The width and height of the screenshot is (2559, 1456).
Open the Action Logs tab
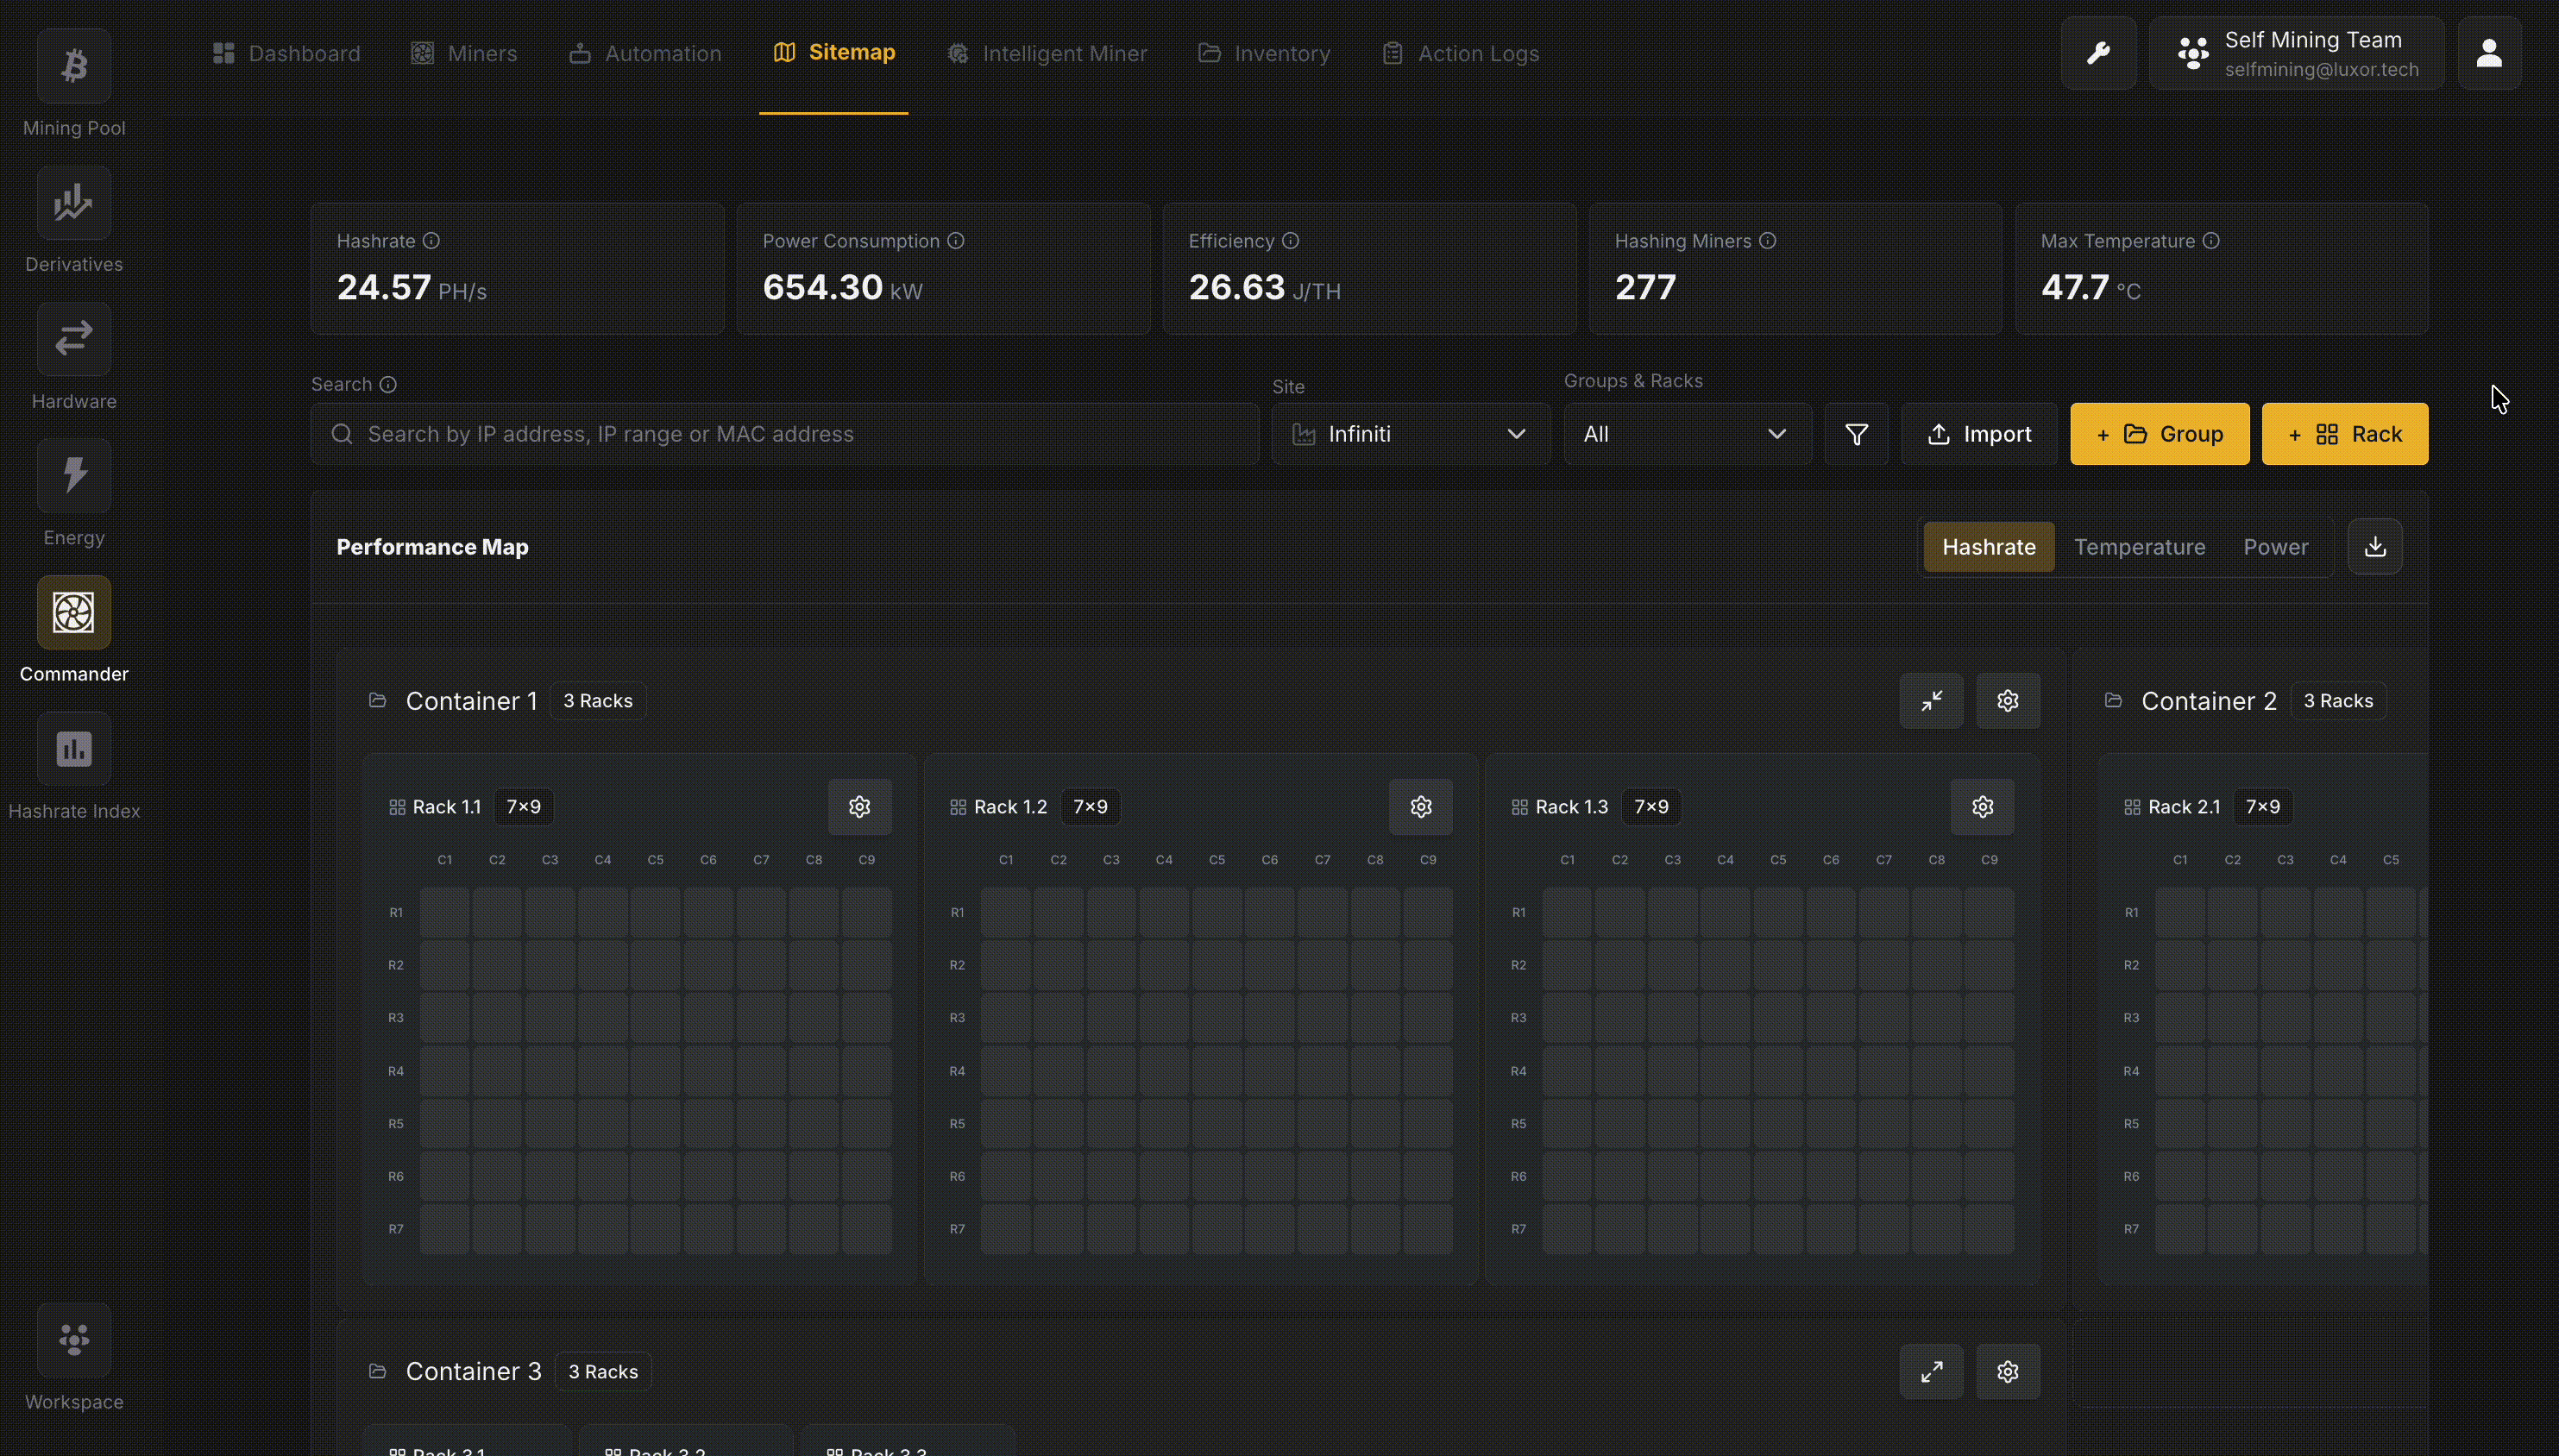click(1460, 53)
